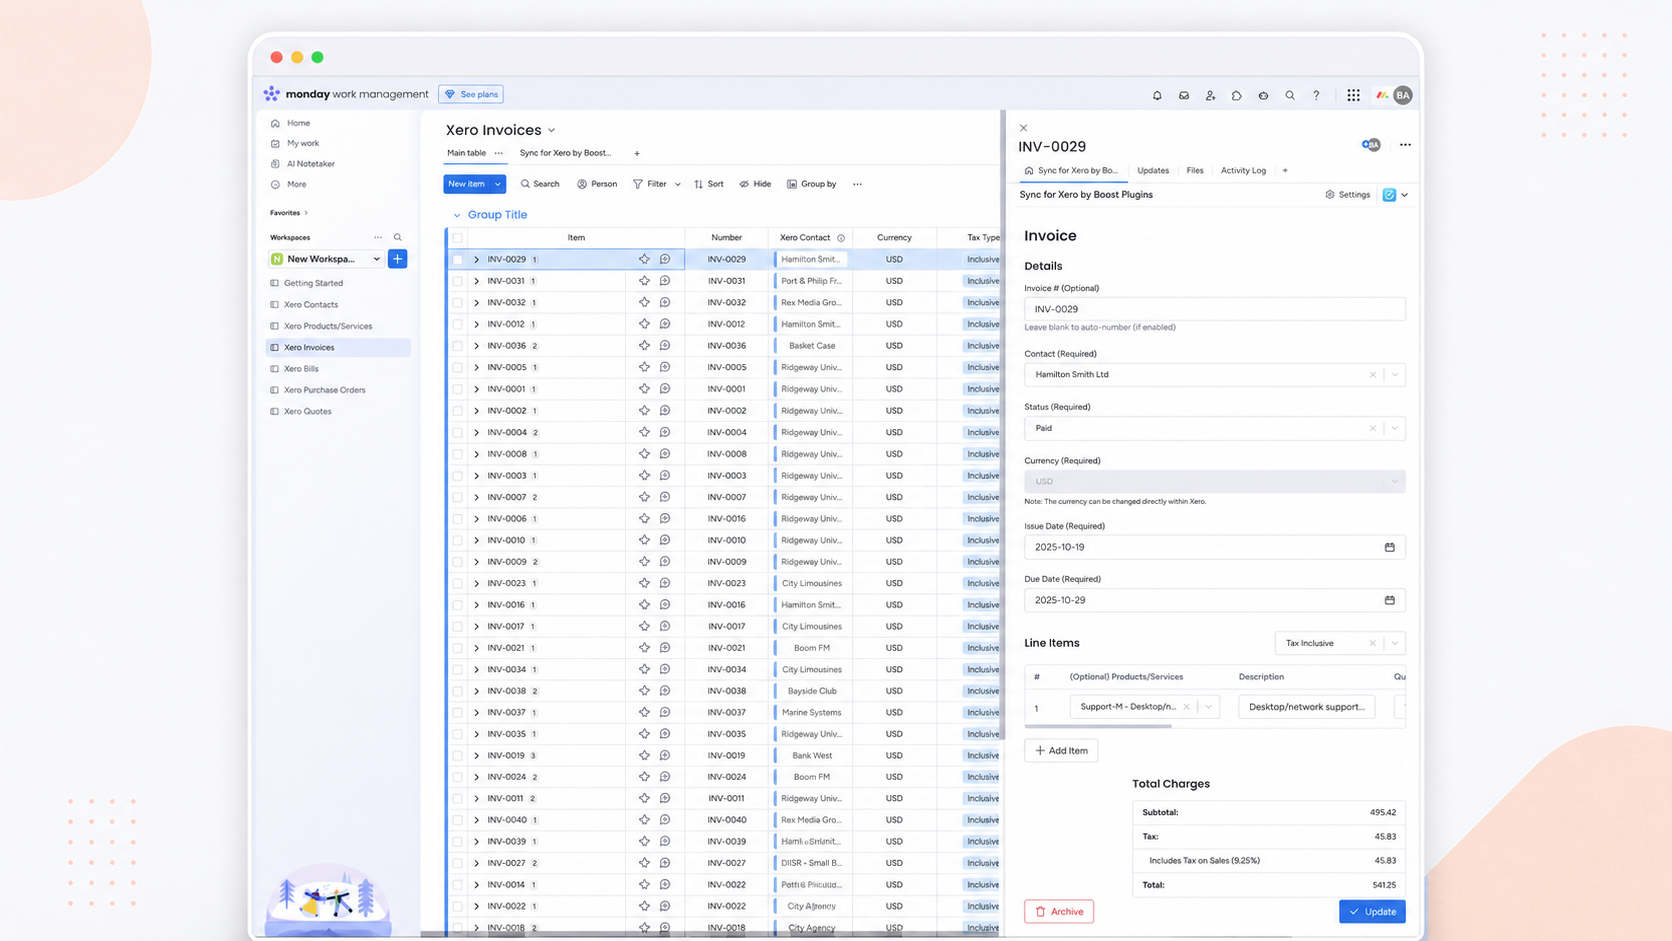
Task: Open the inbox tray icon
Action: 1184,95
